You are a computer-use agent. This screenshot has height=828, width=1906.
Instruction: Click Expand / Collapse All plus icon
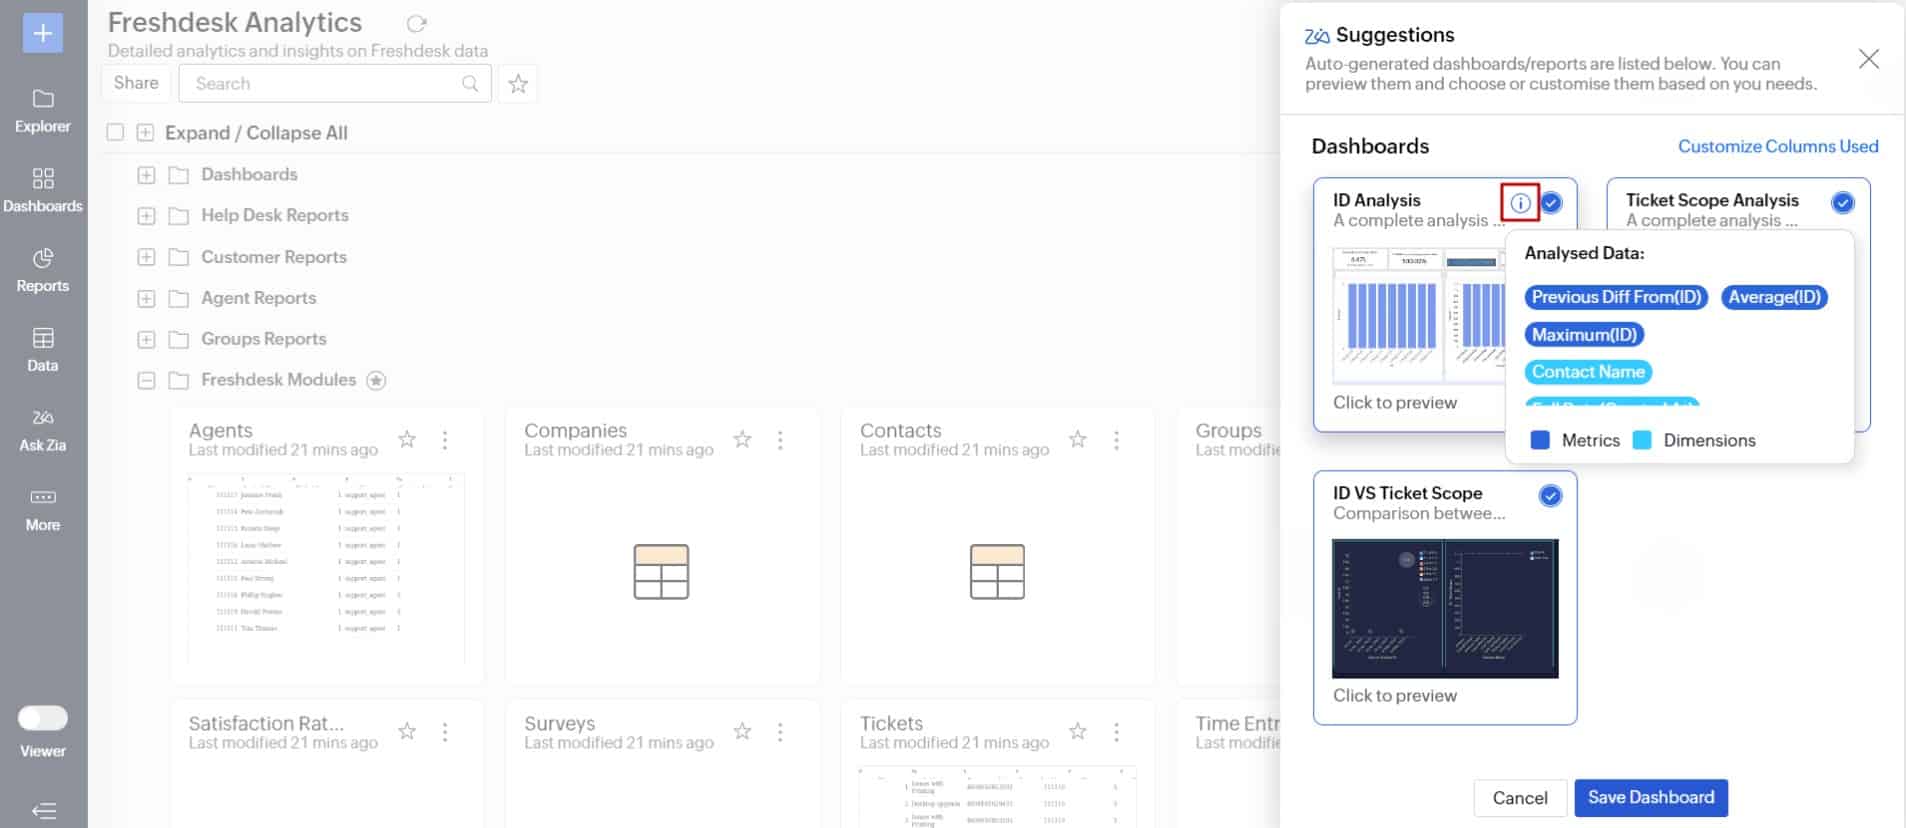[145, 132]
